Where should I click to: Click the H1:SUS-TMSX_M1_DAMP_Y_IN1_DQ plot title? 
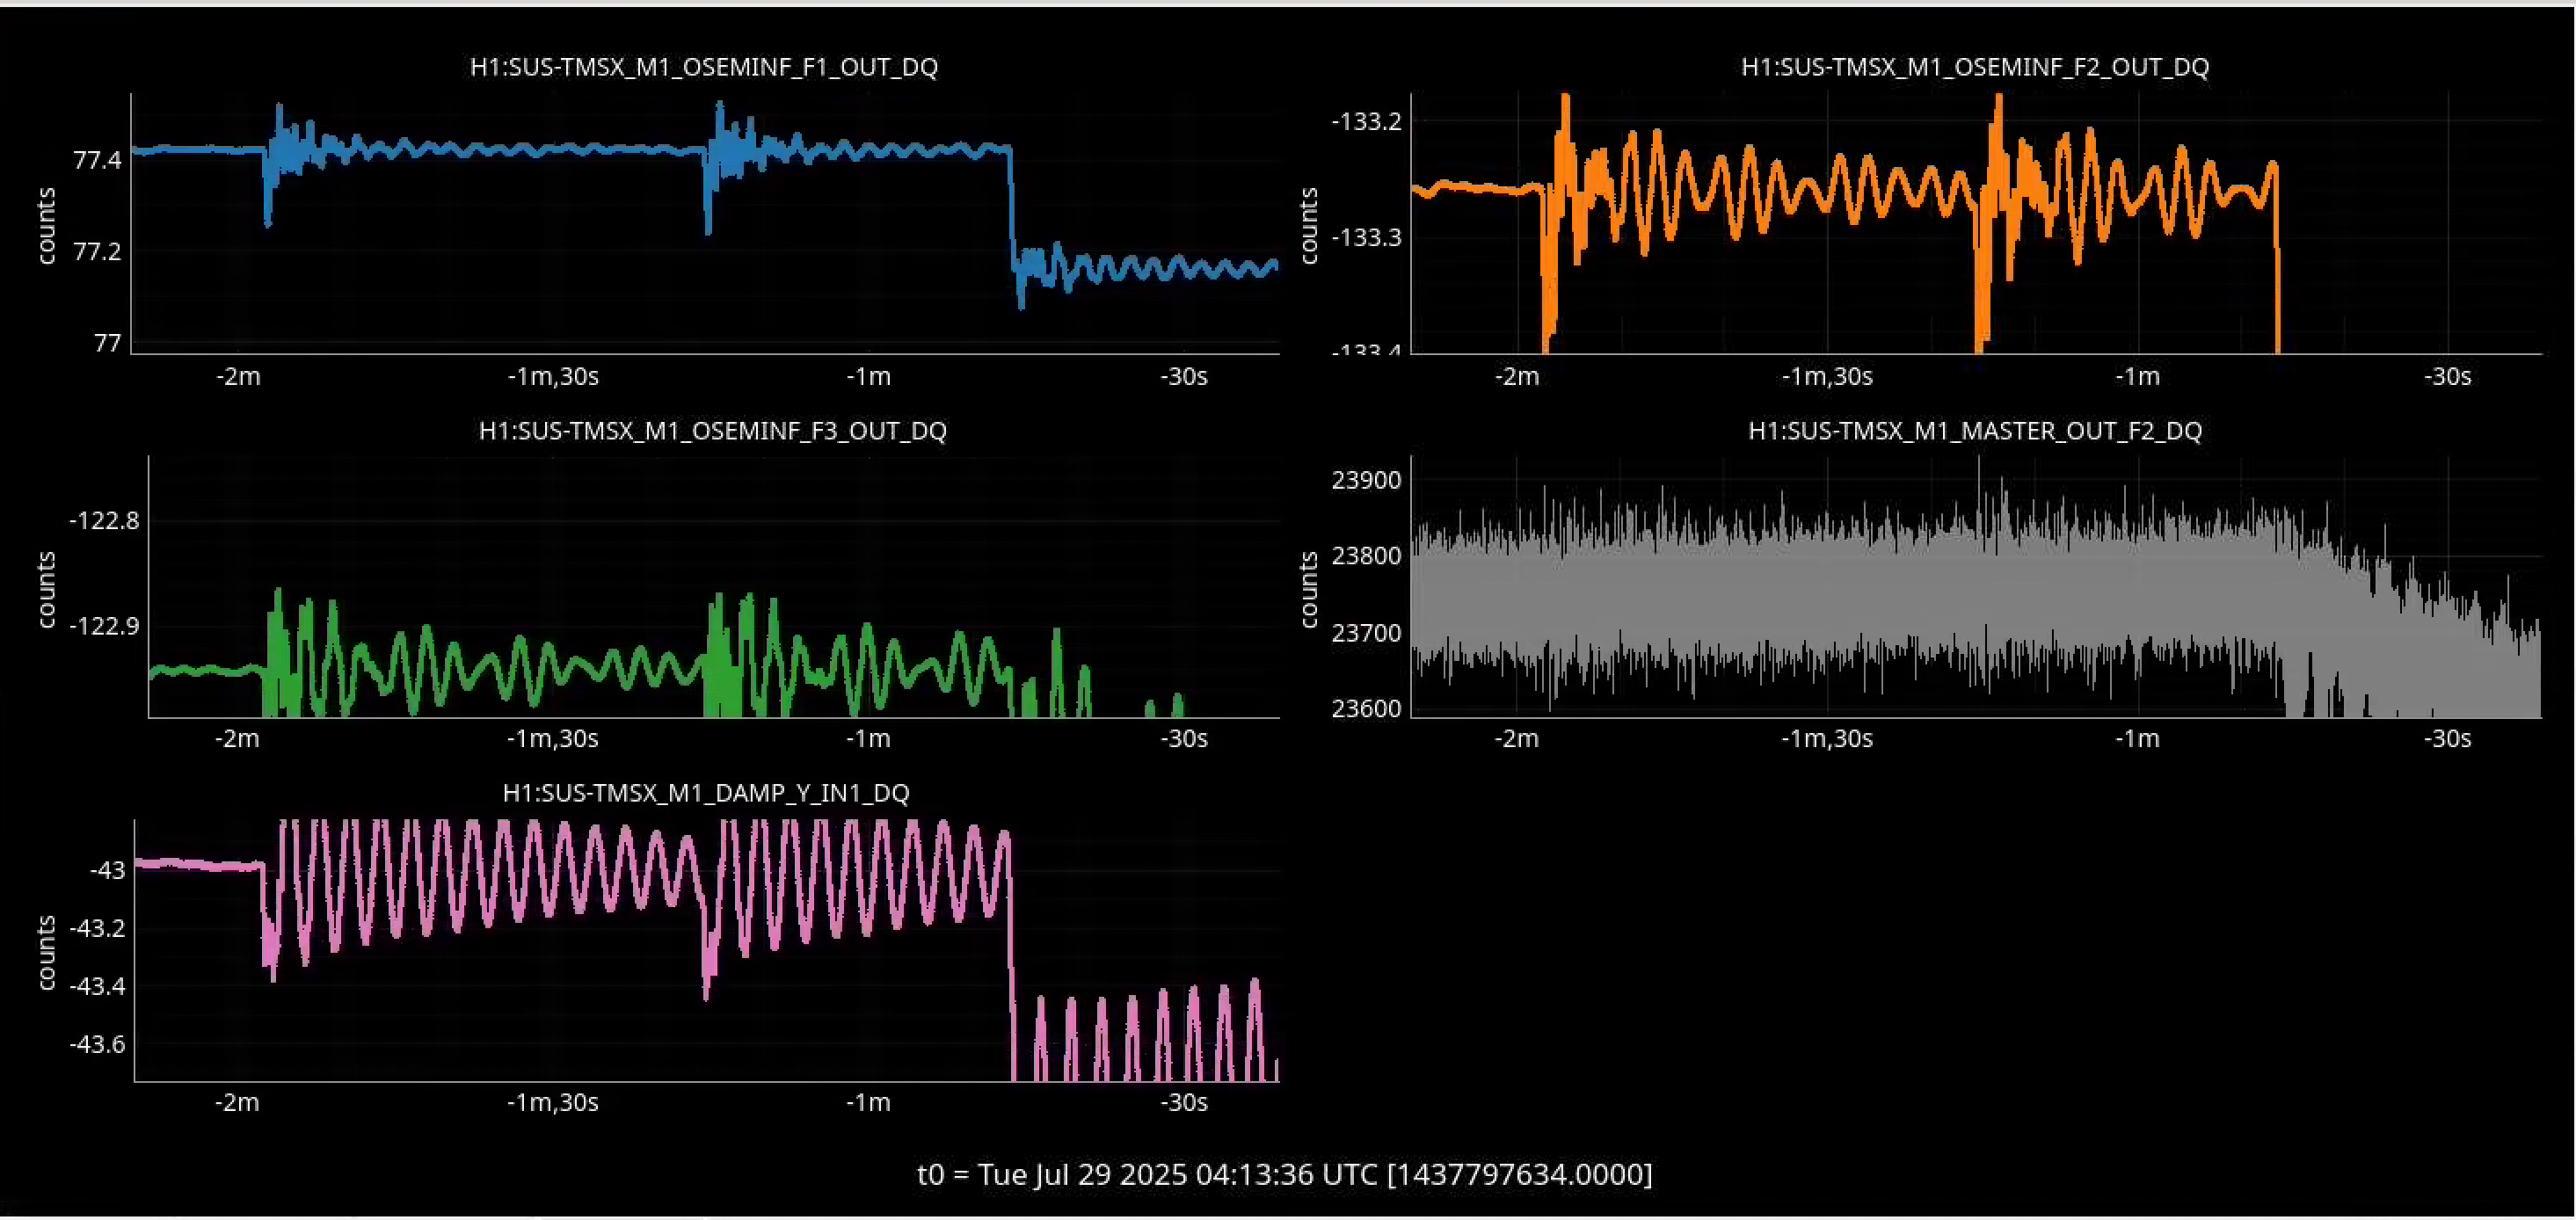706,793
